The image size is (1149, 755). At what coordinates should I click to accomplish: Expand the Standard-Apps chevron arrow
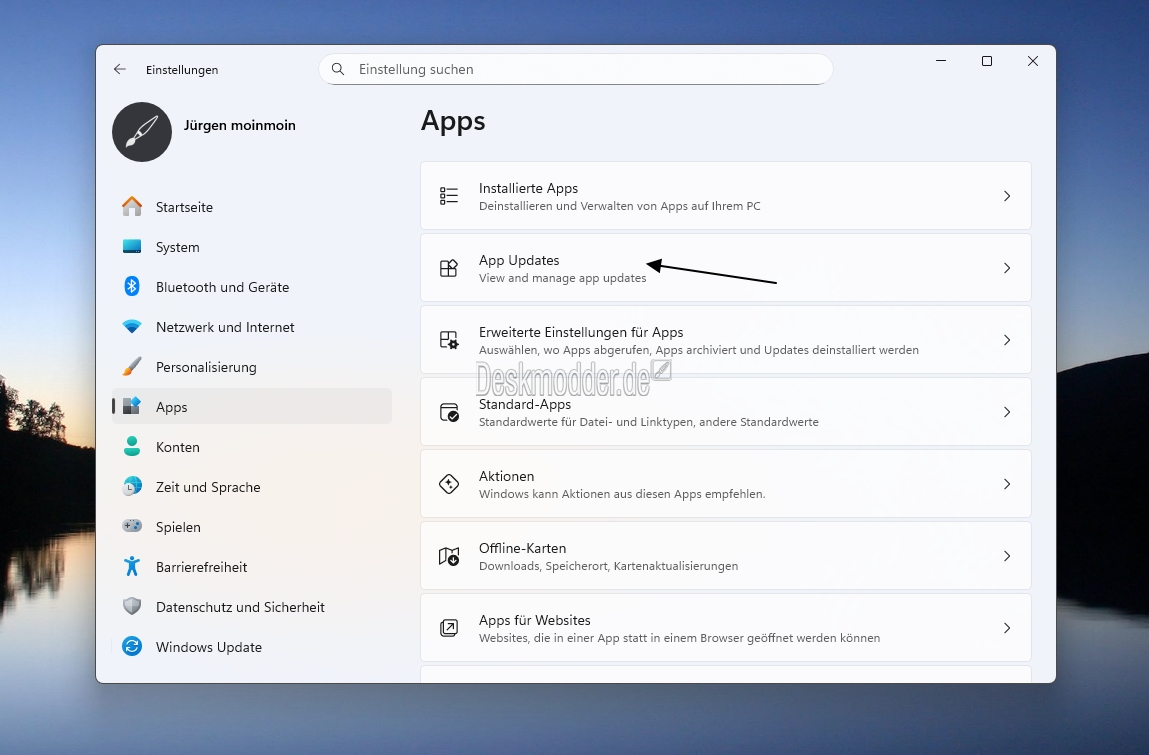(1007, 412)
